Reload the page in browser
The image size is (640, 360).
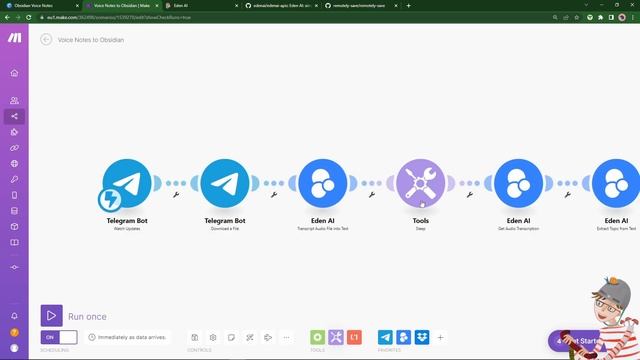click(x=29, y=18)
